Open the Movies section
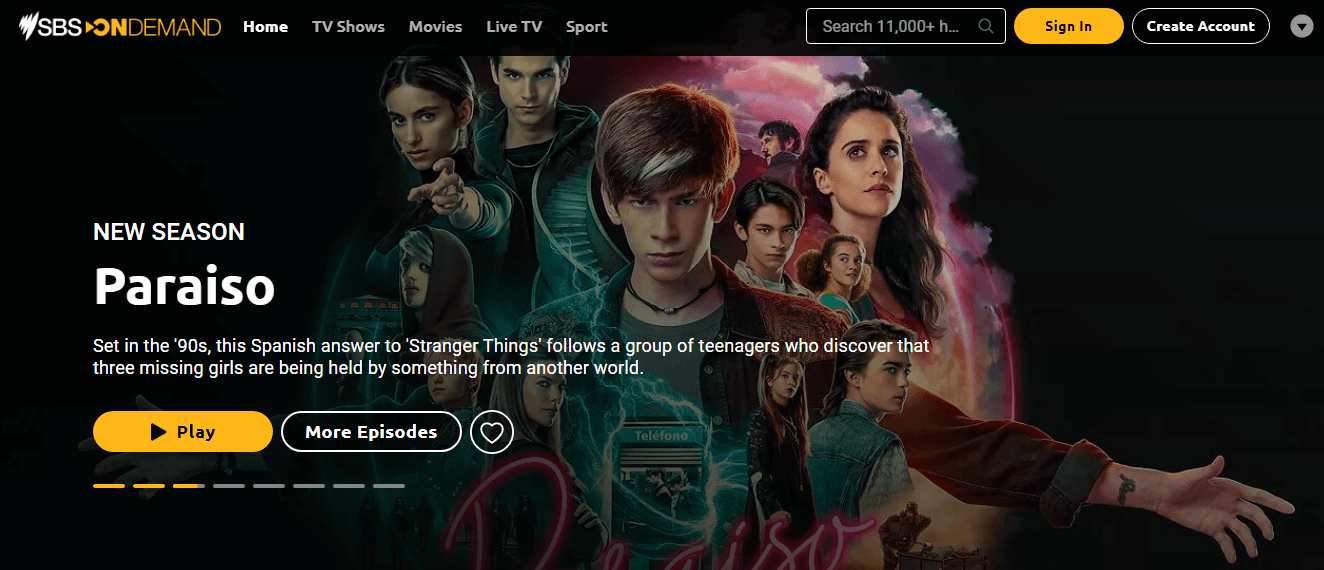 (435, 27)
